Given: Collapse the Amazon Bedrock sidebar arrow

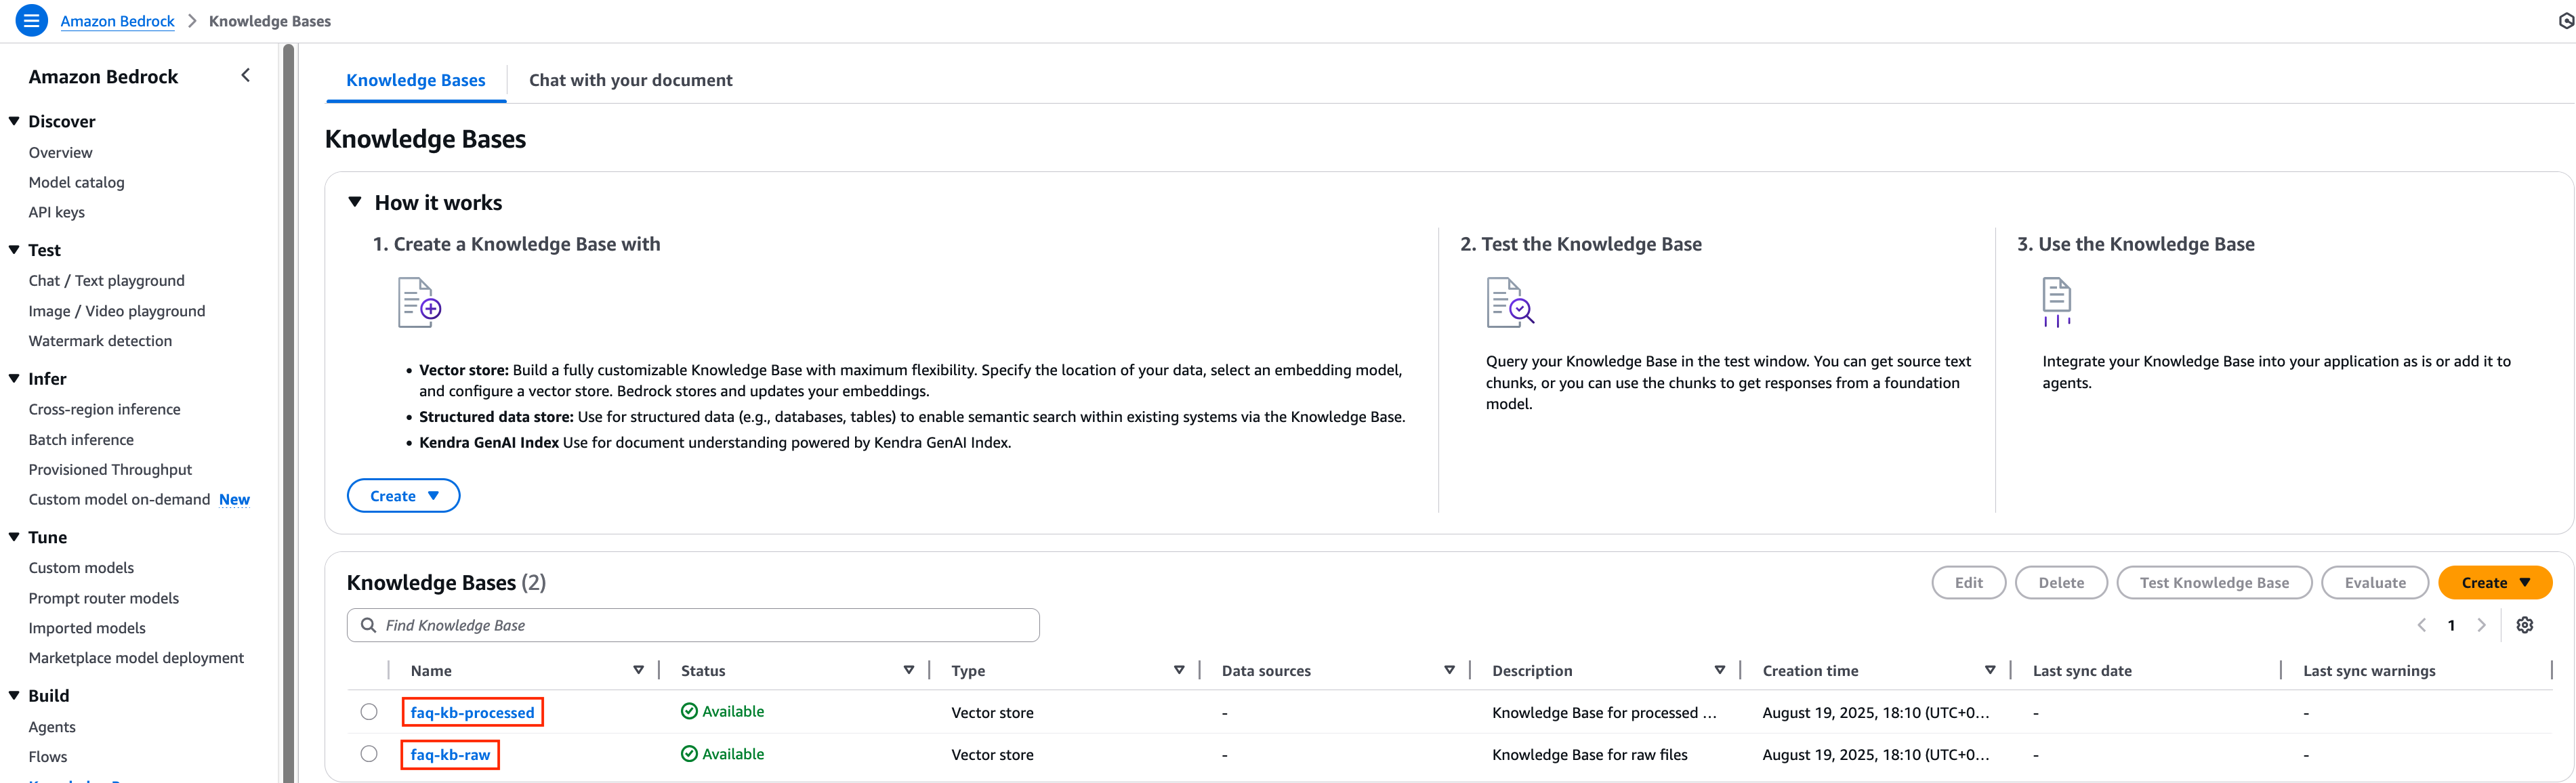Looking at the screenshot, I should [x=246, y=76].
